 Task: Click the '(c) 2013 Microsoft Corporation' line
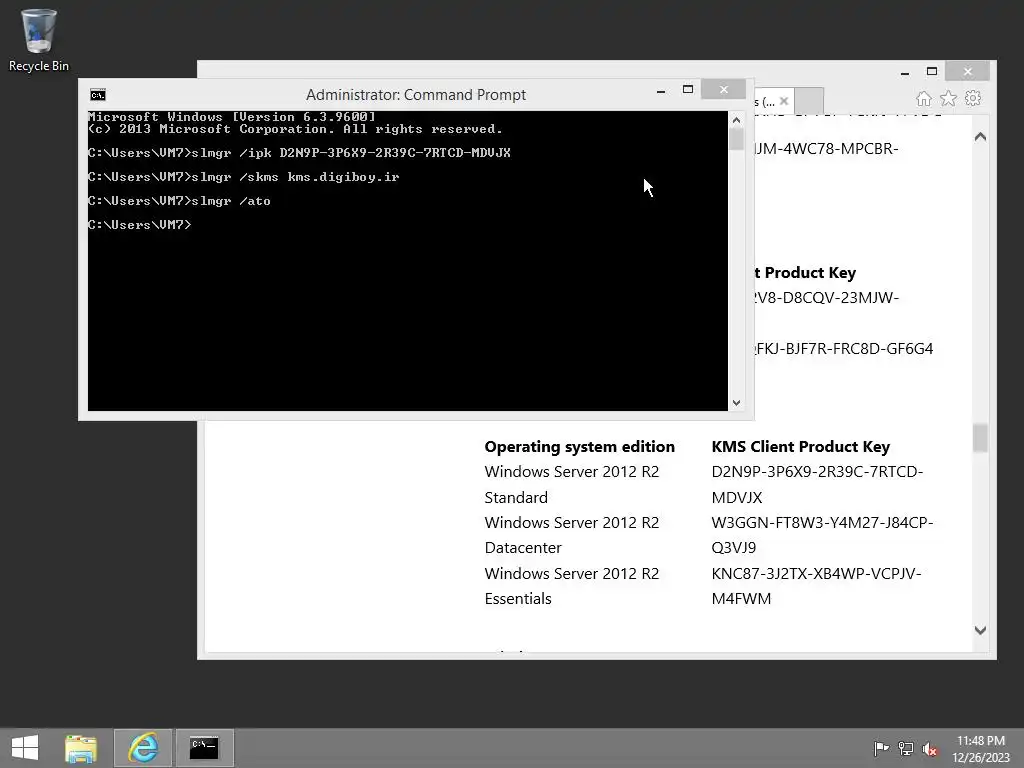[x=295, y=129]
